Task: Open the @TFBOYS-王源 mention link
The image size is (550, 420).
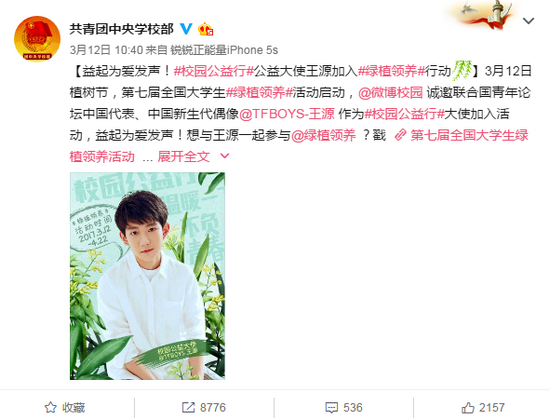Action: pyautogui.click(x=287, y=114)
